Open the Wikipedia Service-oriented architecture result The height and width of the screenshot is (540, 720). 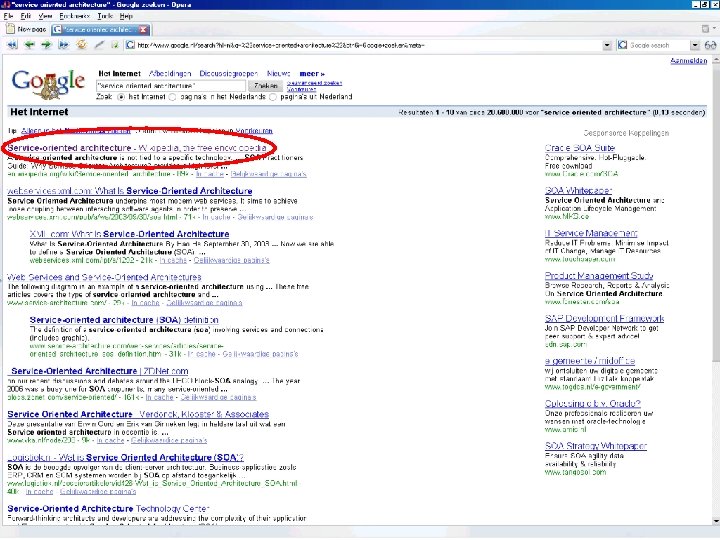pos(136,148)
